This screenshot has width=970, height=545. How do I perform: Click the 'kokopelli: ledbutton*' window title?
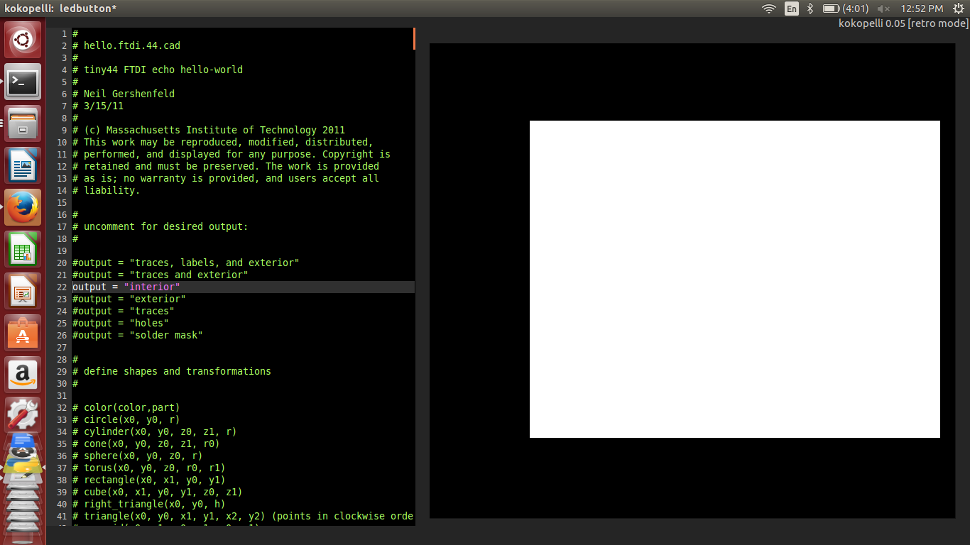point(61,8)
